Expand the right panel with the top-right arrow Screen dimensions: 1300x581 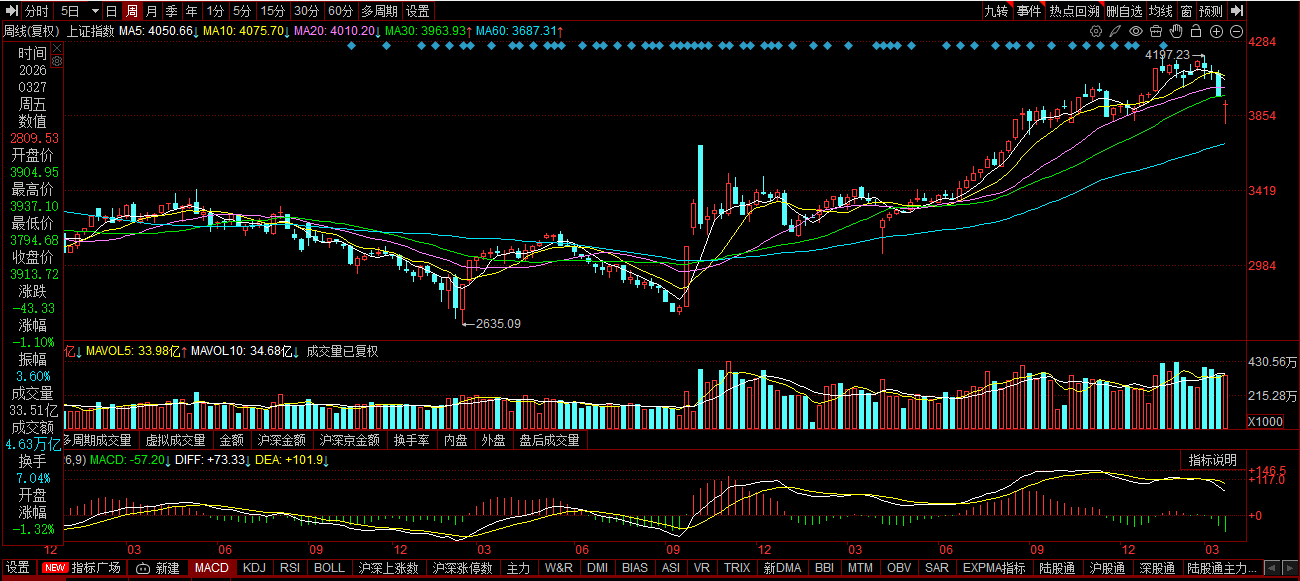tap(1237, 11)
